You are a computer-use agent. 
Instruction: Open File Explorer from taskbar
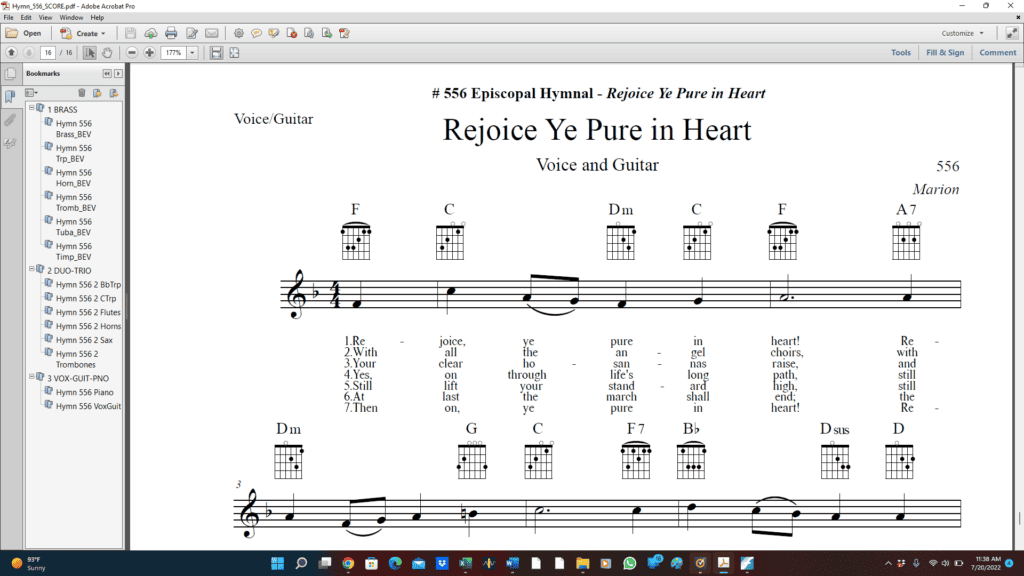point(583,563)
